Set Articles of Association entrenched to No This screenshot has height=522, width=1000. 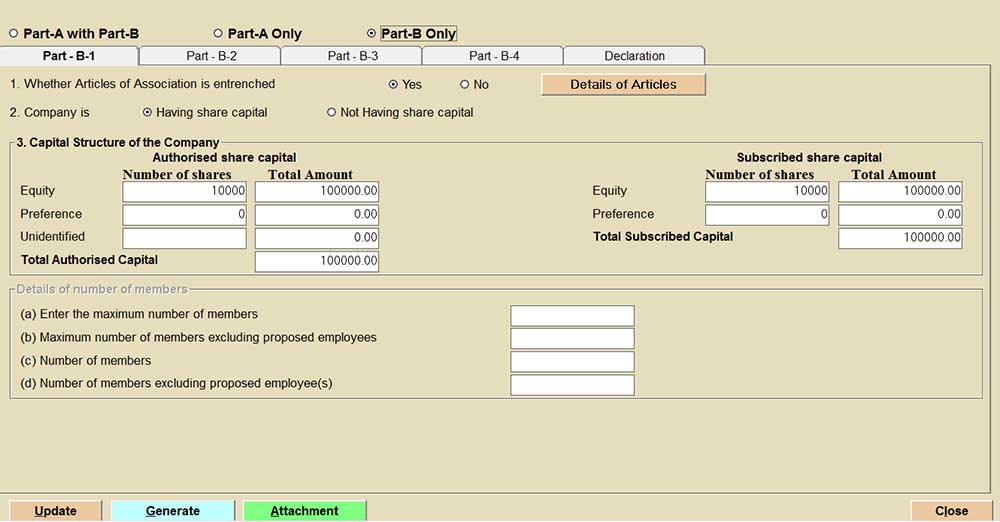tap(465, 85)
